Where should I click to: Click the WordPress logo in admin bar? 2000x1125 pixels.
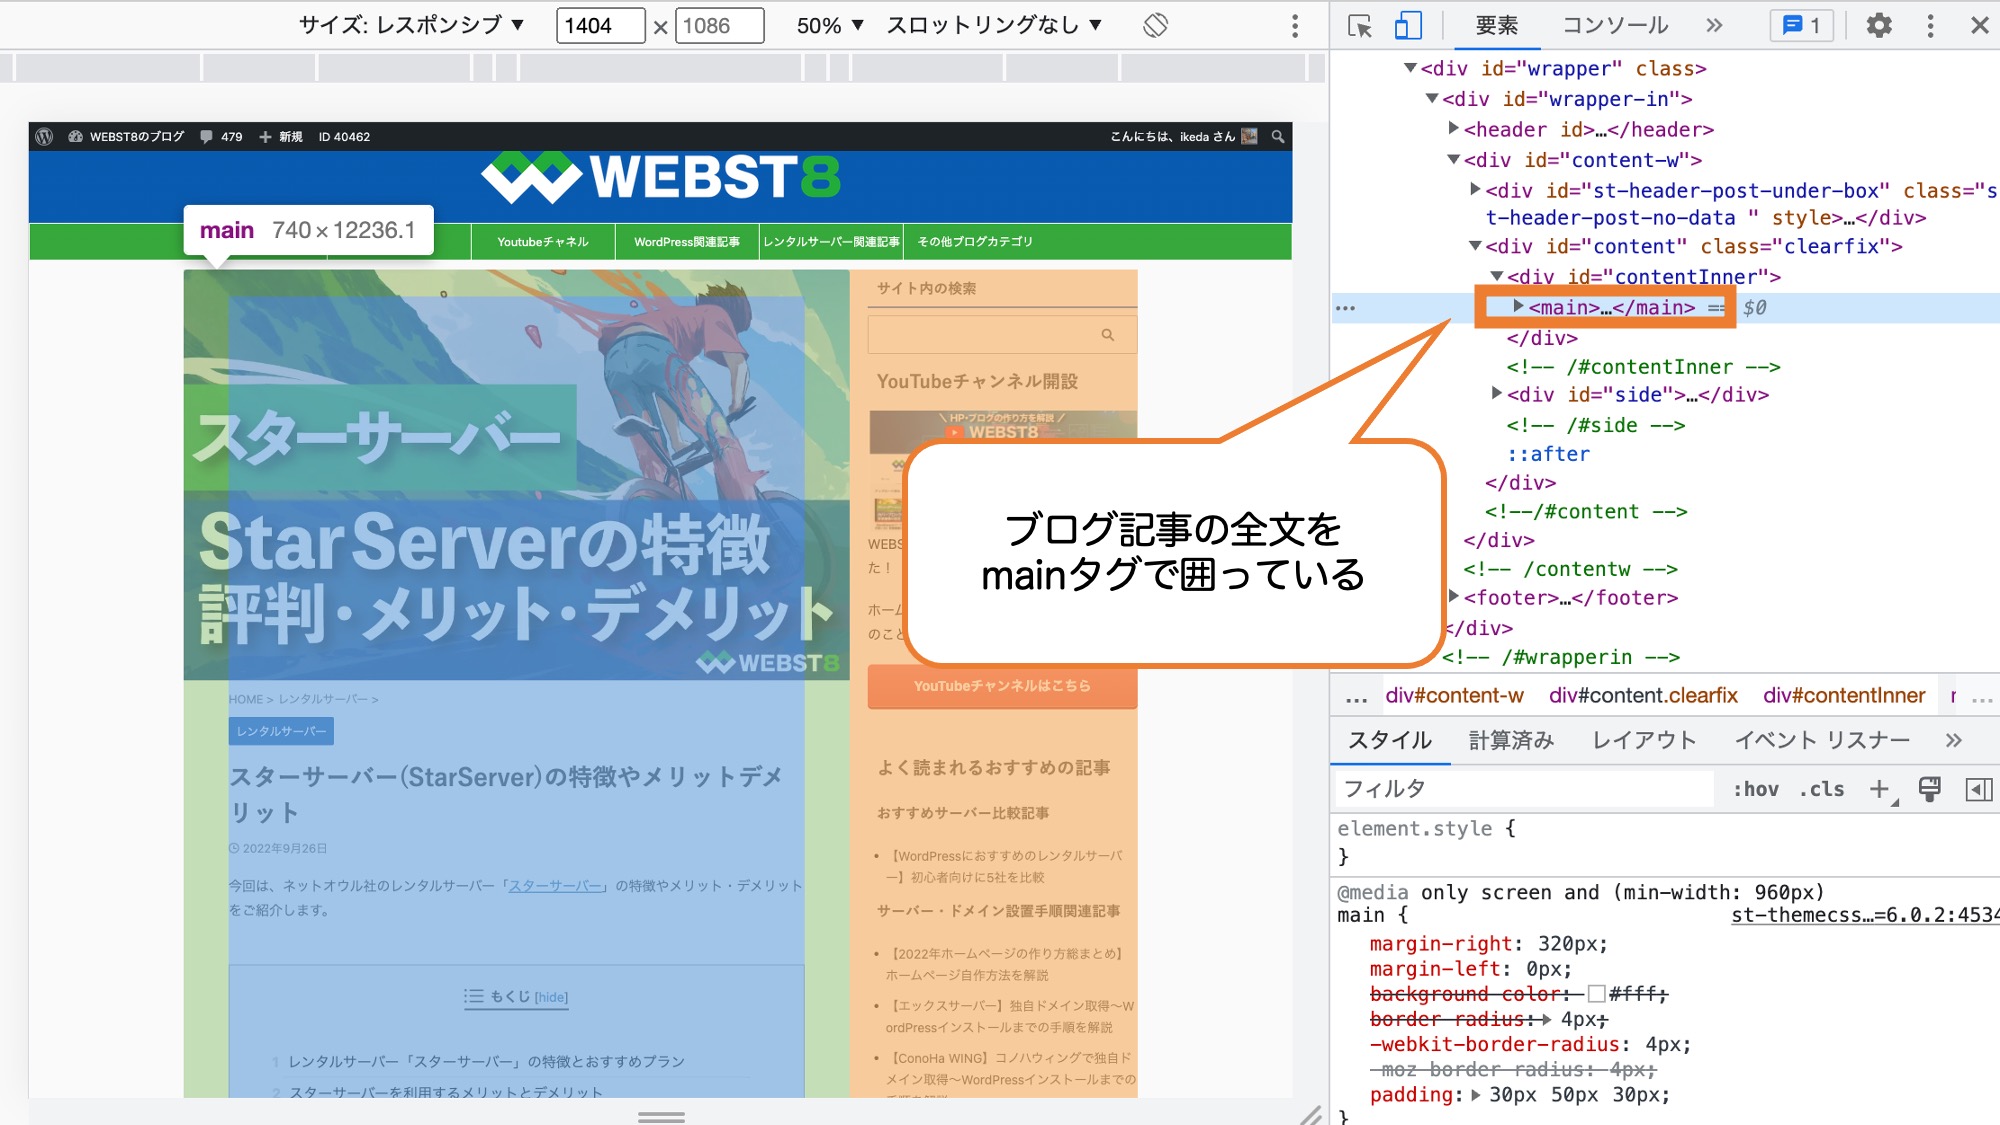pos(44,137)
